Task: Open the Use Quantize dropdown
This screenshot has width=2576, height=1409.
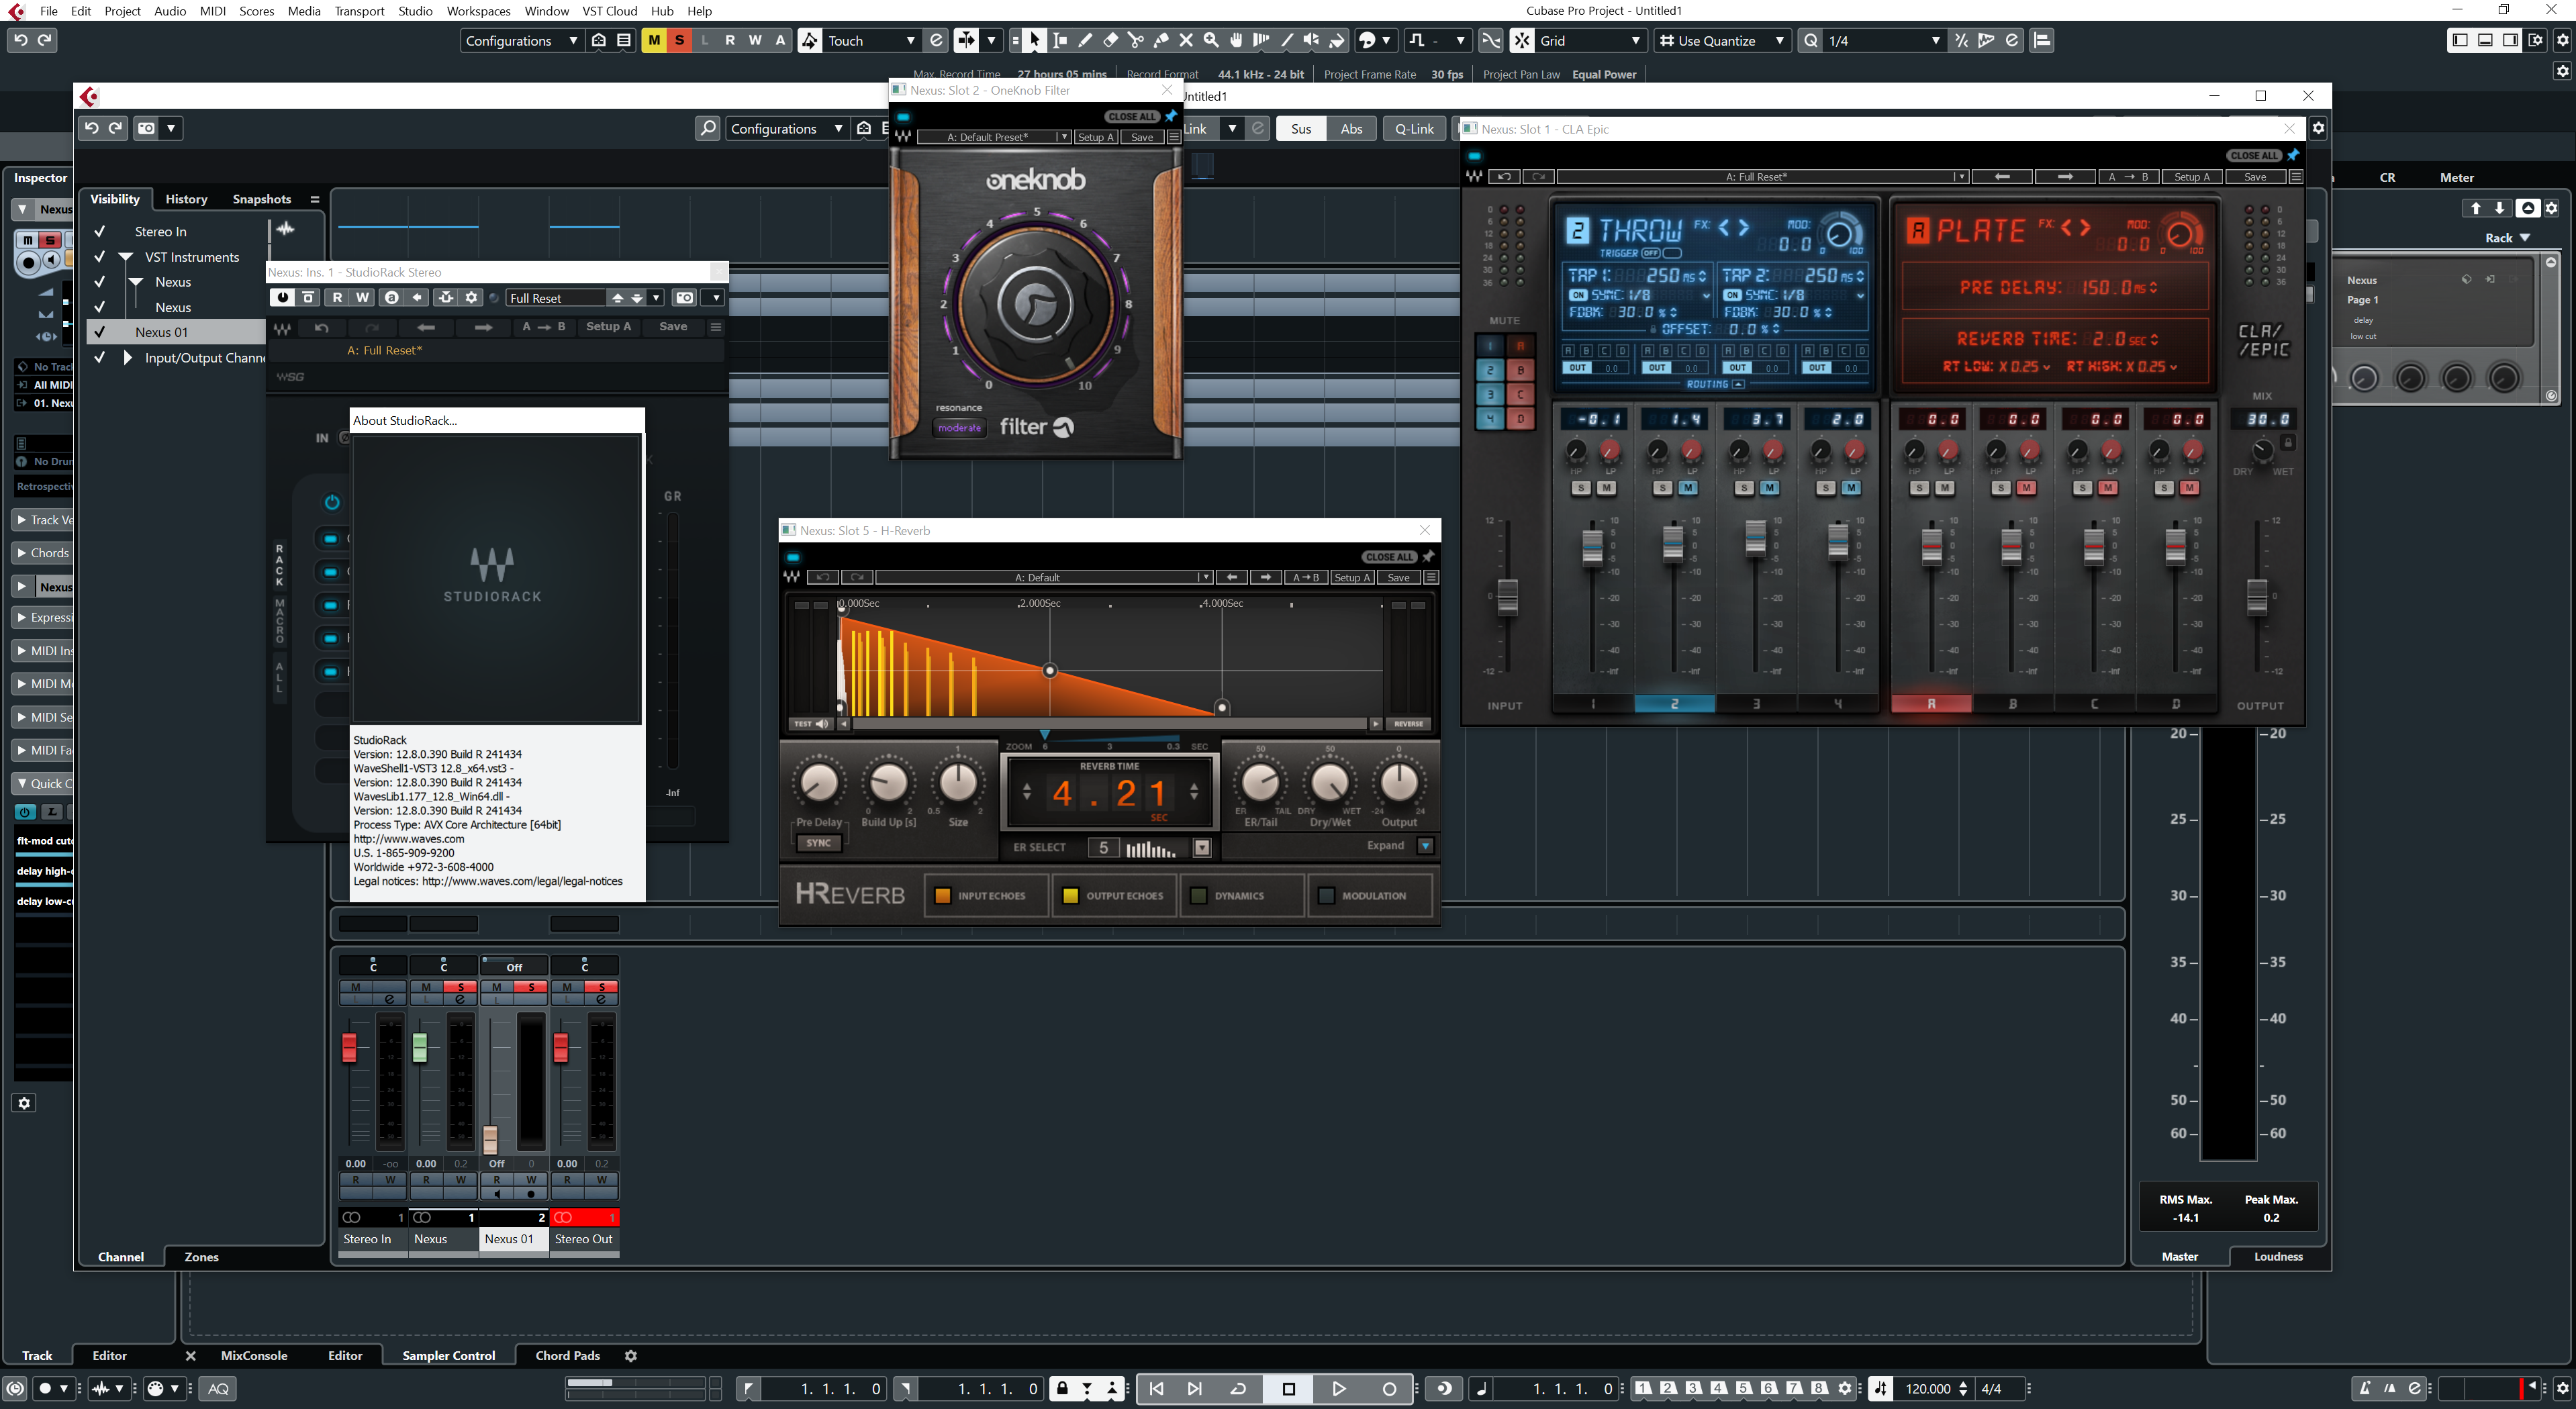Action: 1722,40
